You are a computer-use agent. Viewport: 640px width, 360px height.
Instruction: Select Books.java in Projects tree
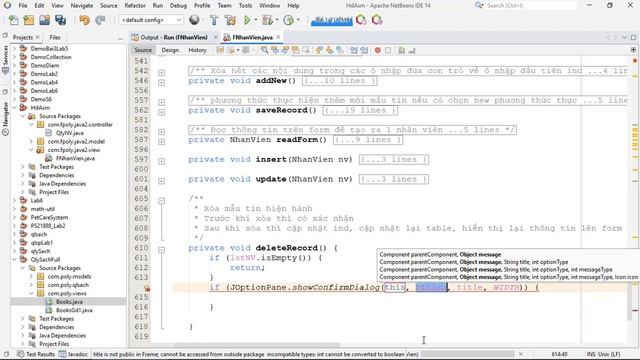coord(69,302)
